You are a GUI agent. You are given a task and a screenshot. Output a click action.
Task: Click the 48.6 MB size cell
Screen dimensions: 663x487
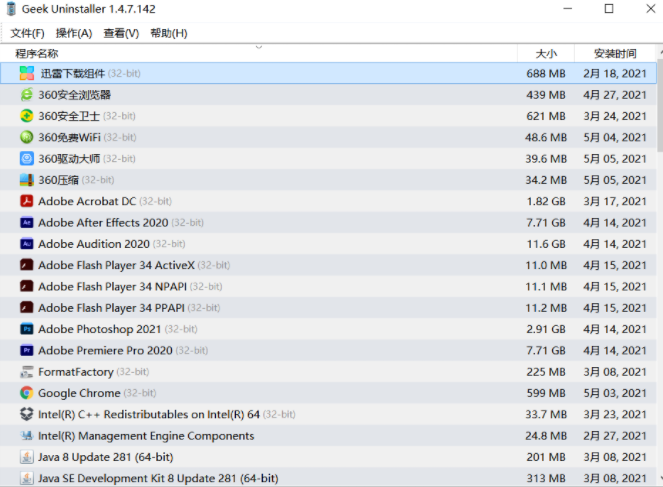545,137
